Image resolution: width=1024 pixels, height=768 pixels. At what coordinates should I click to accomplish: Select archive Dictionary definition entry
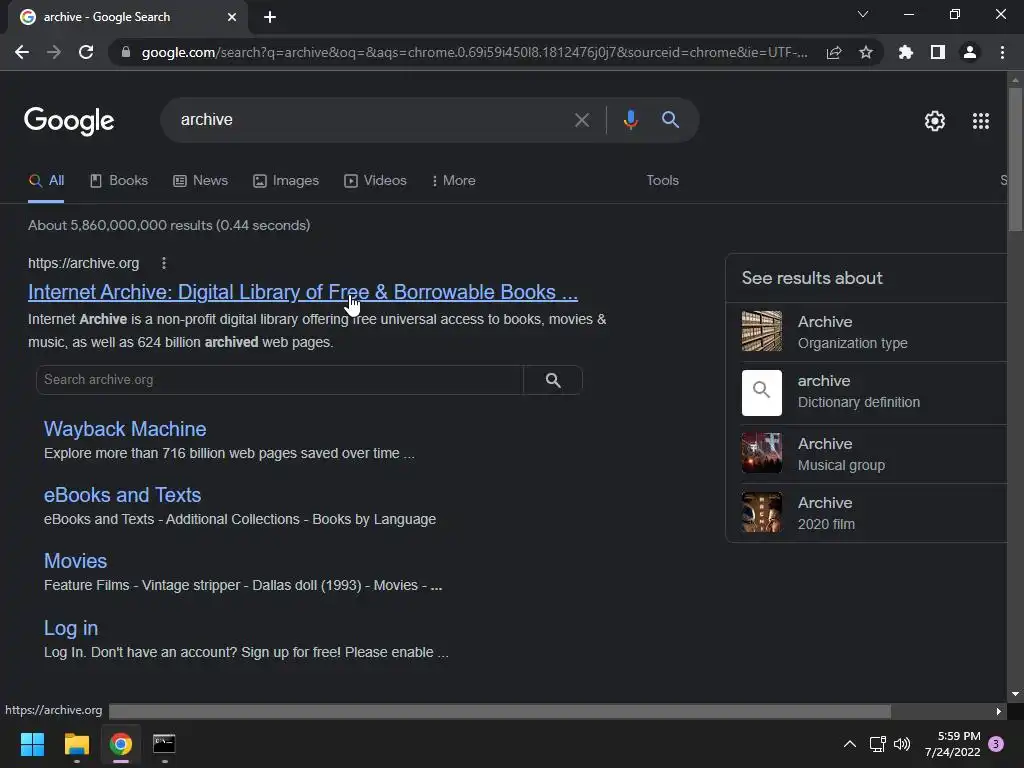pos(866,392)
